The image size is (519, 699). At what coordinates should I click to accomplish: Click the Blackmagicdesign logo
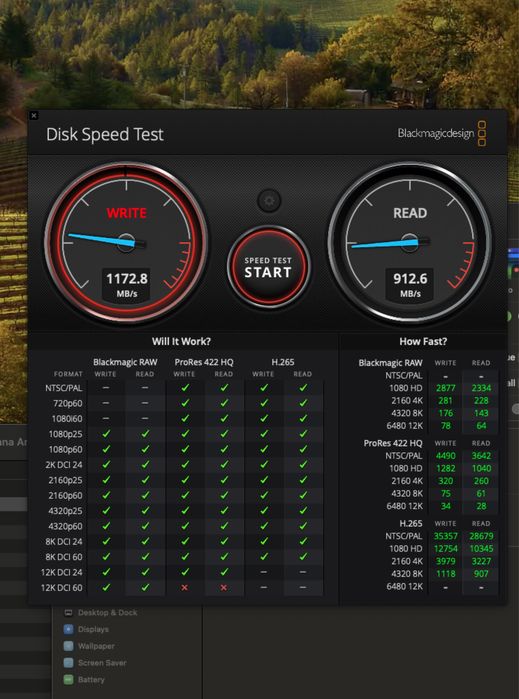pos(441,133)
